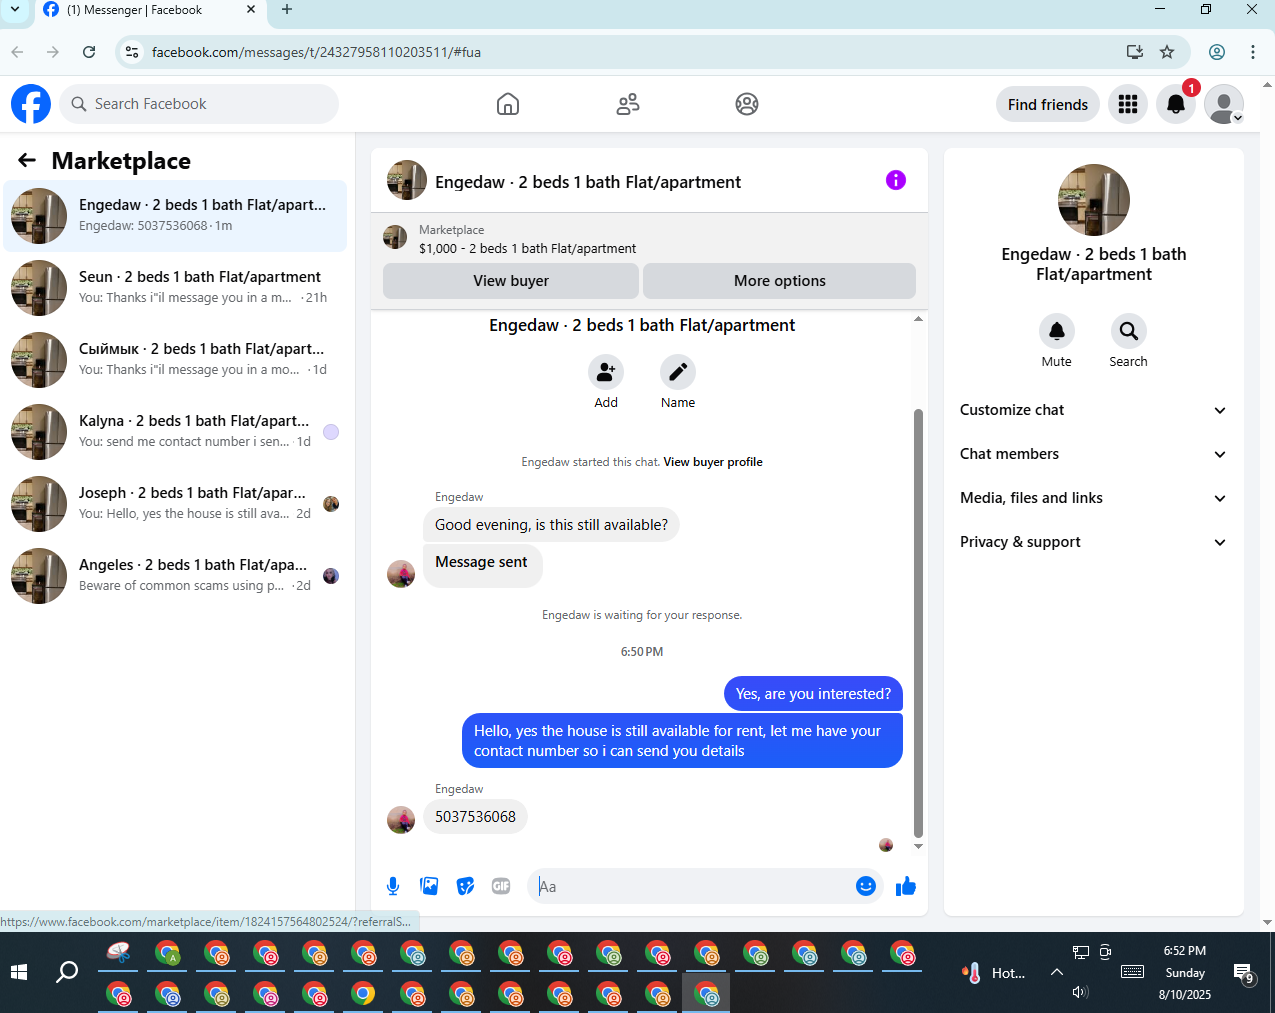
Task: Open a new browser tab
Action: [x=287, y=10]
